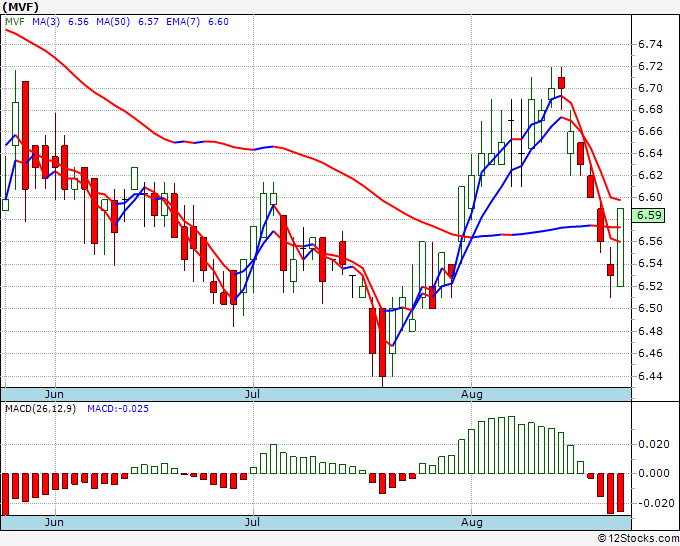Click price axis label 6.64

point(650,153)
